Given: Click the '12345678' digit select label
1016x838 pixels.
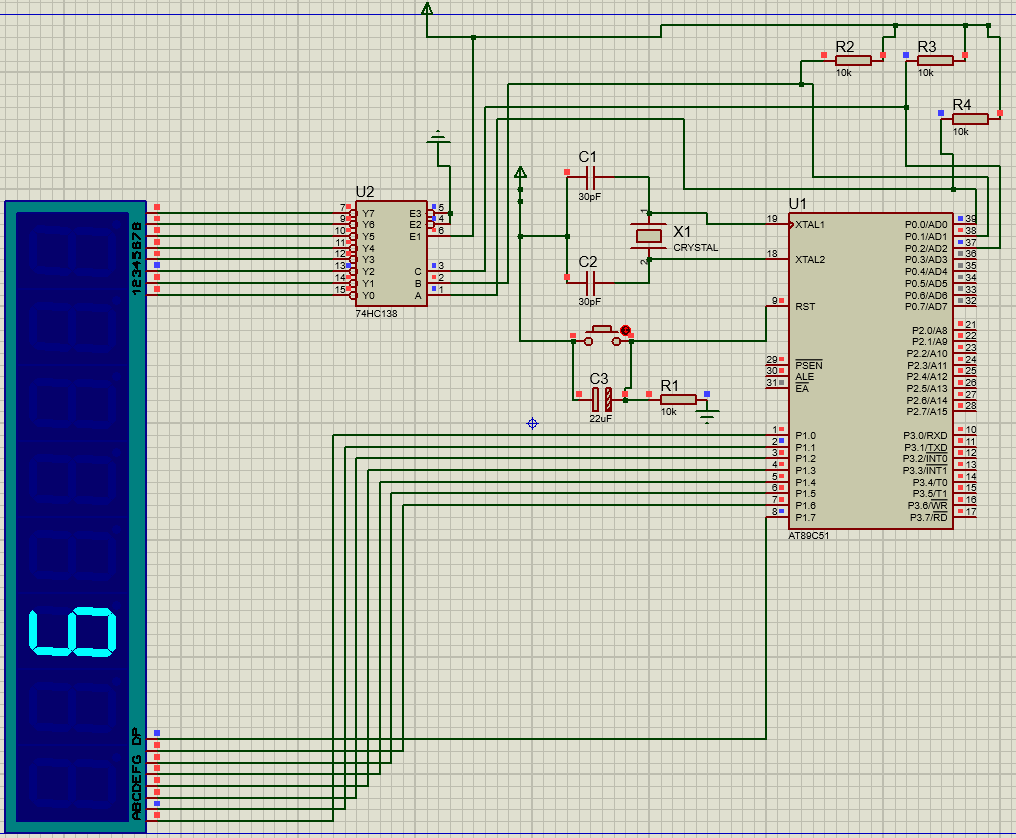Looking at the screenshot, I should (137, 259).
